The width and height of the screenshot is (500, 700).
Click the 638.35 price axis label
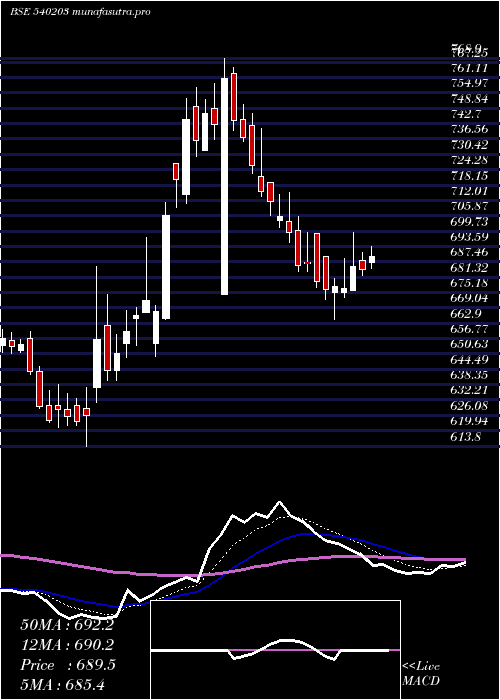[x=469, y=374]
